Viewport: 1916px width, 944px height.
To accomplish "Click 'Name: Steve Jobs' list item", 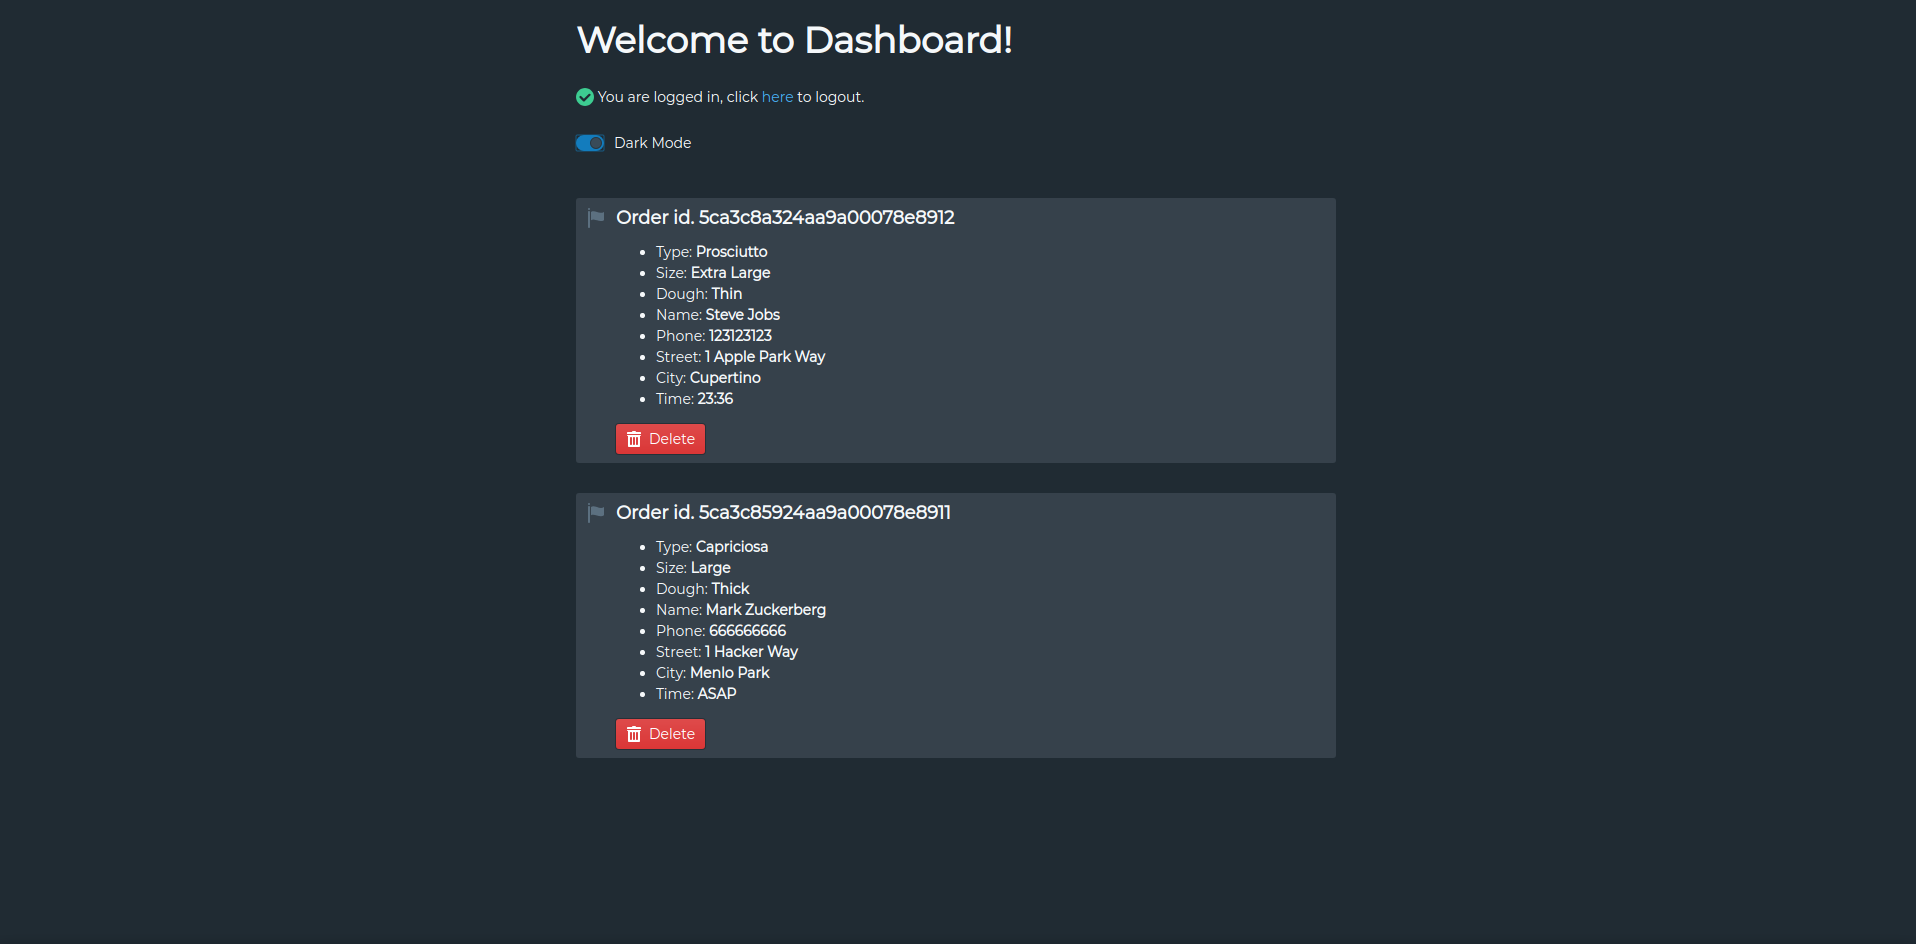I will click(x=718, y=315).
